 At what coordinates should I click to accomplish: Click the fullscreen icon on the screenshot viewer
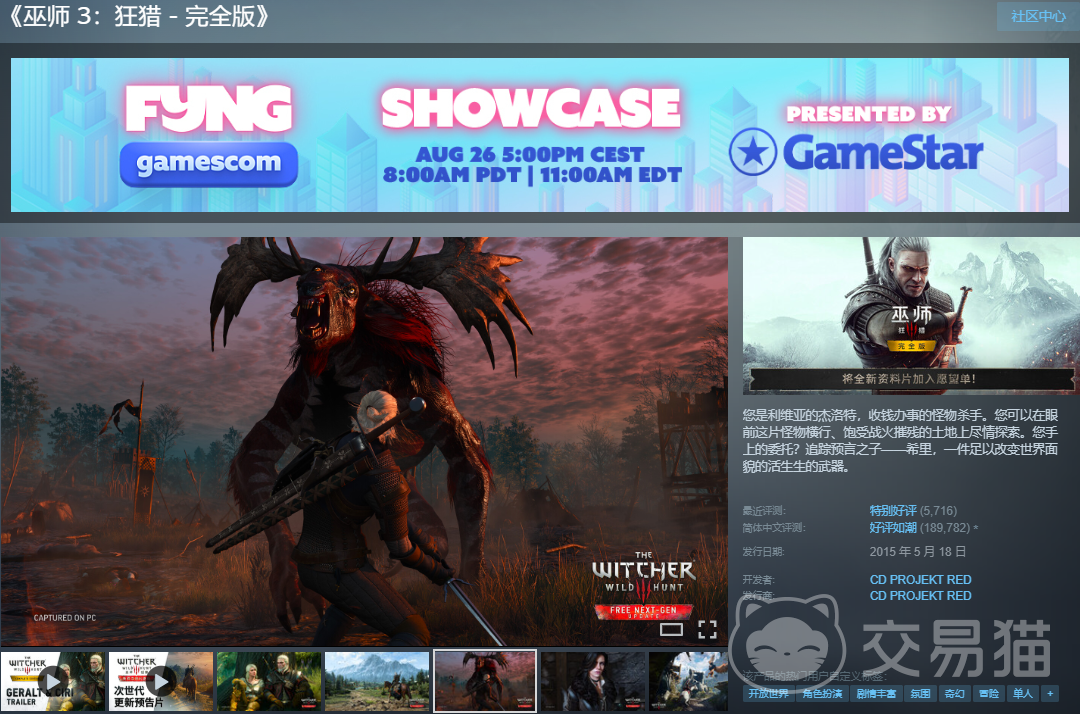[x=707, y=629]
